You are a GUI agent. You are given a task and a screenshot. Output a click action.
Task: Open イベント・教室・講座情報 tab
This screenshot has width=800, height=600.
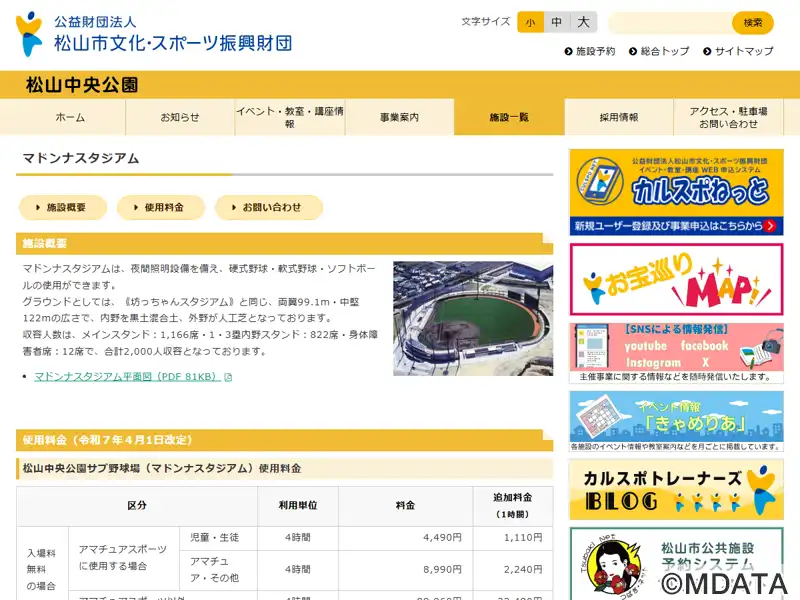(x=290, y=117)
